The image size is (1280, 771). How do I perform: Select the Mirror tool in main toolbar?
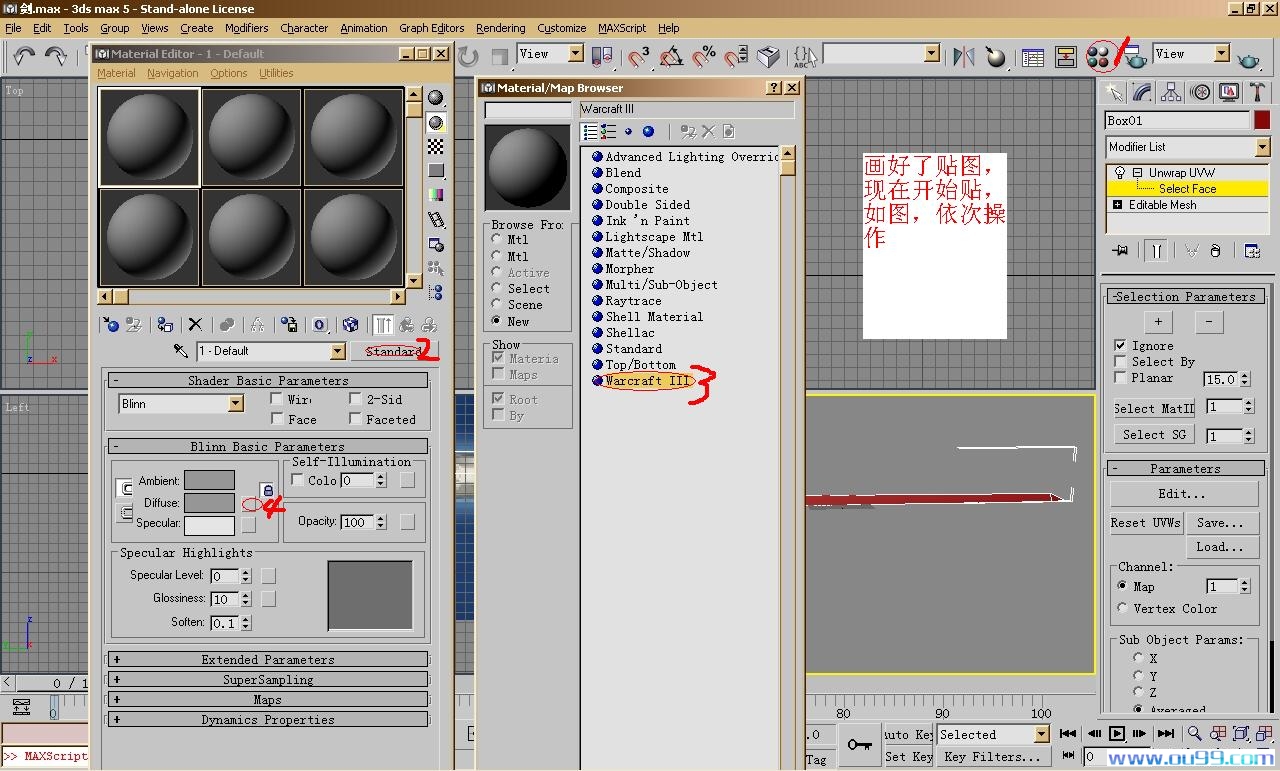coord(963,57)
